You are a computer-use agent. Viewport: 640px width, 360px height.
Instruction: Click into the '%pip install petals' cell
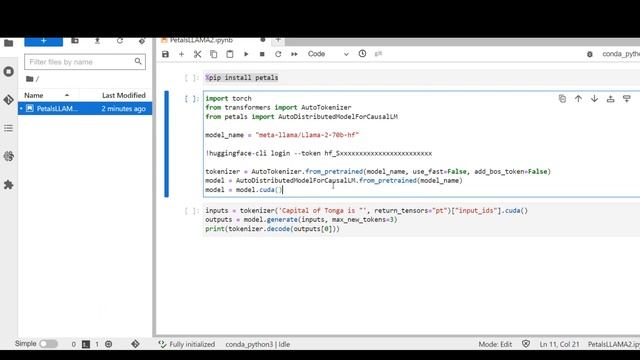(x=422, y=78)
